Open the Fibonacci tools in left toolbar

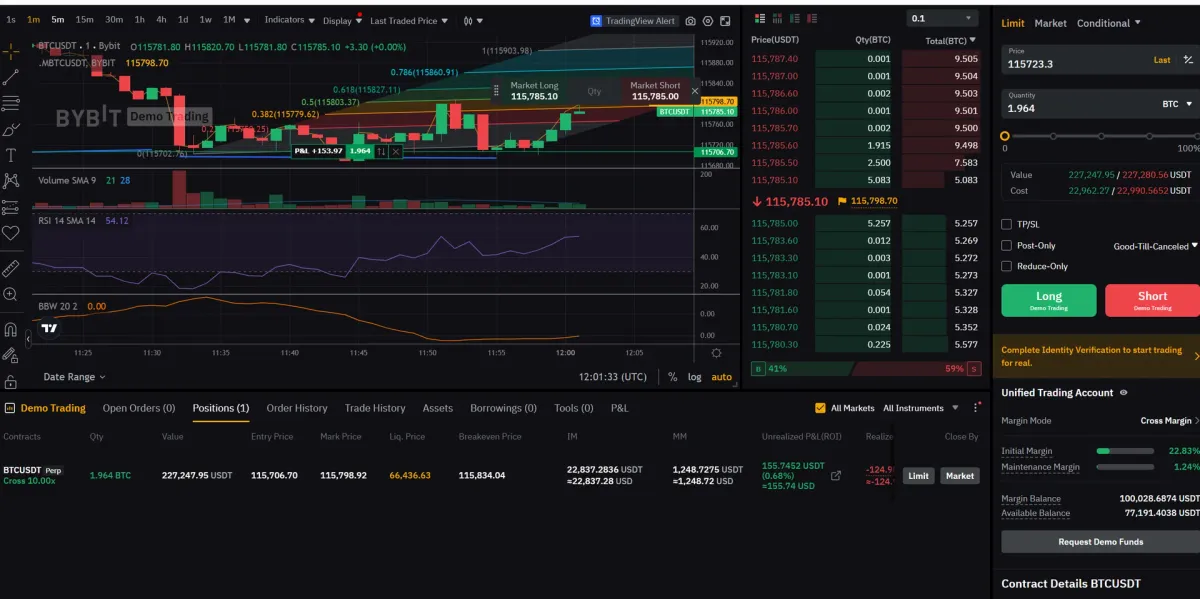point(11,103)
